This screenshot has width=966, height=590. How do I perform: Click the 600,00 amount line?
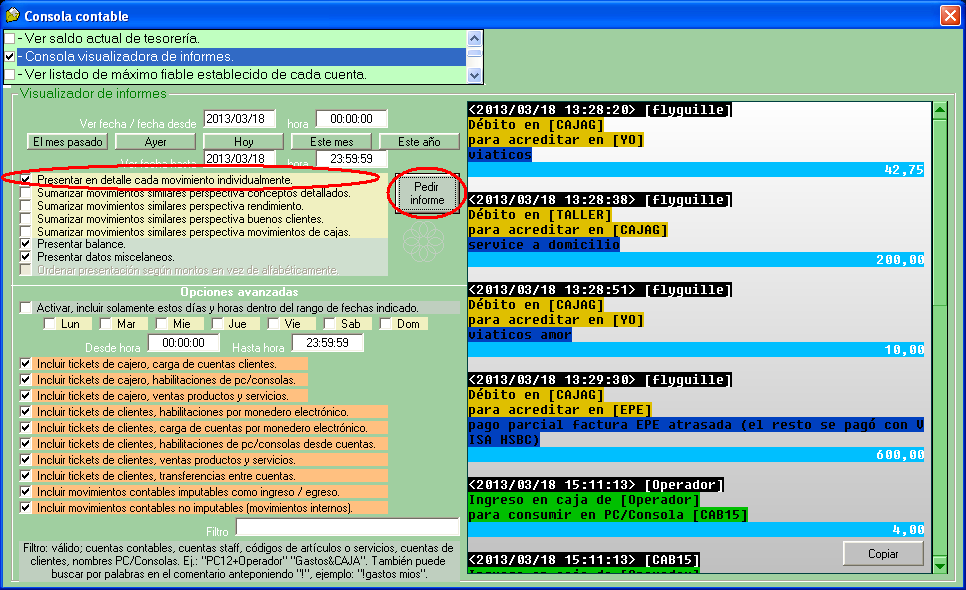pos(696,455)
